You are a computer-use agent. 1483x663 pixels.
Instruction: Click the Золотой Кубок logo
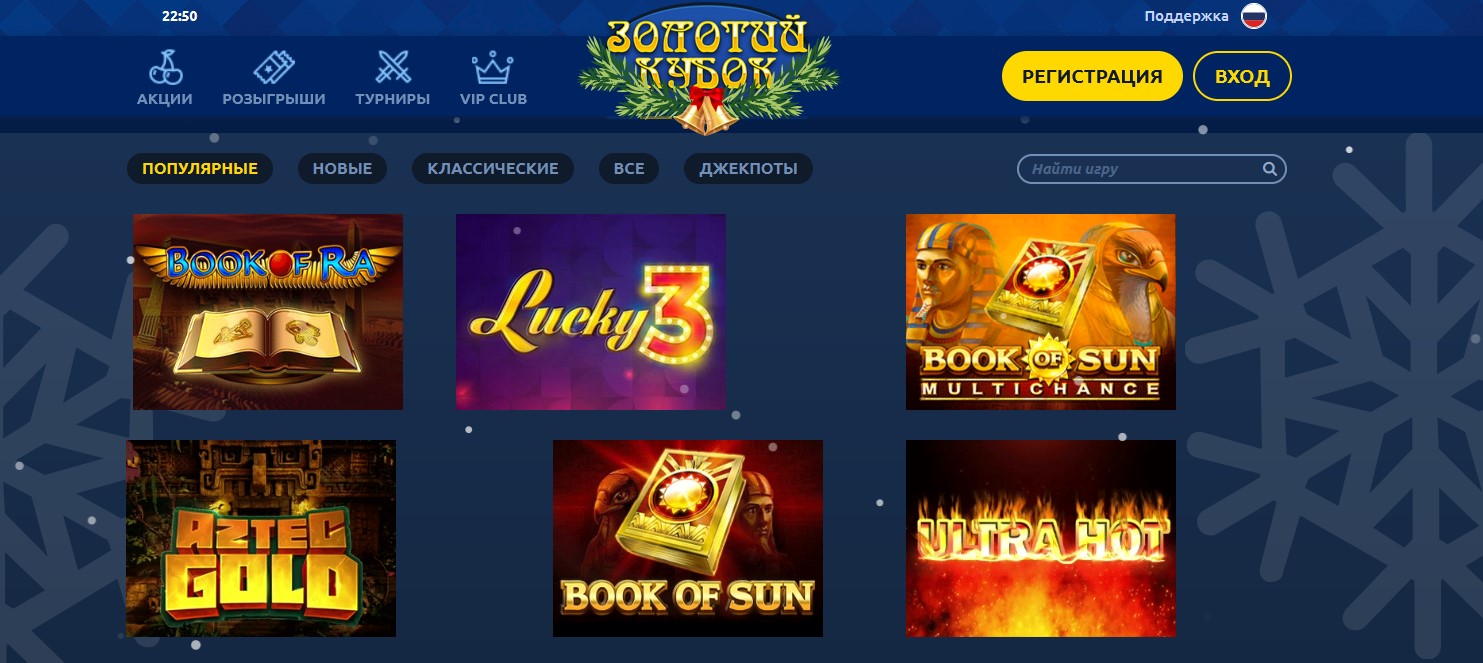coord(708,72)
